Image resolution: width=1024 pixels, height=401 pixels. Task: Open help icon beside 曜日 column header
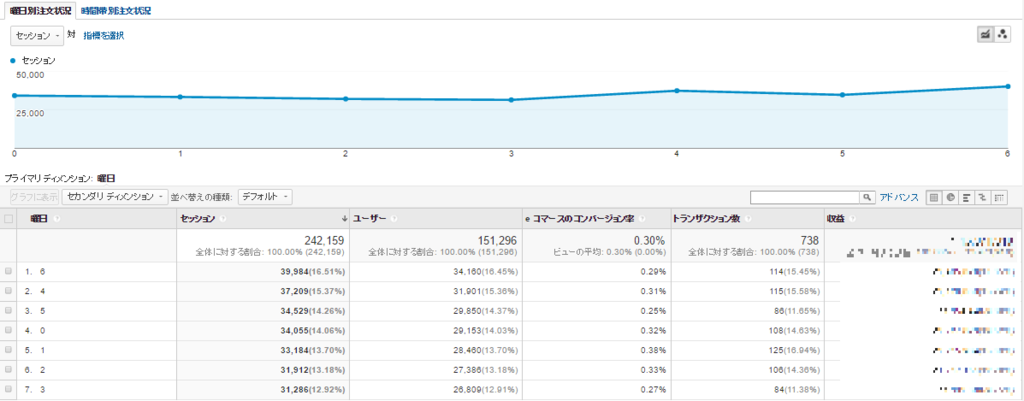pyautogui.click(x=56, y=219)
